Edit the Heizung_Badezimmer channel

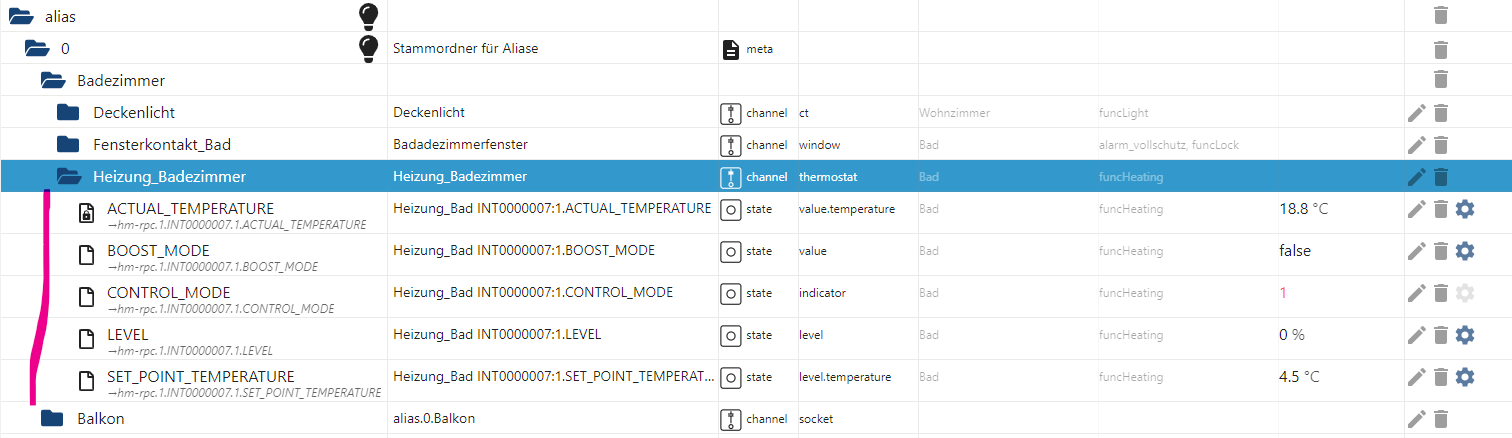[1416, 177]
